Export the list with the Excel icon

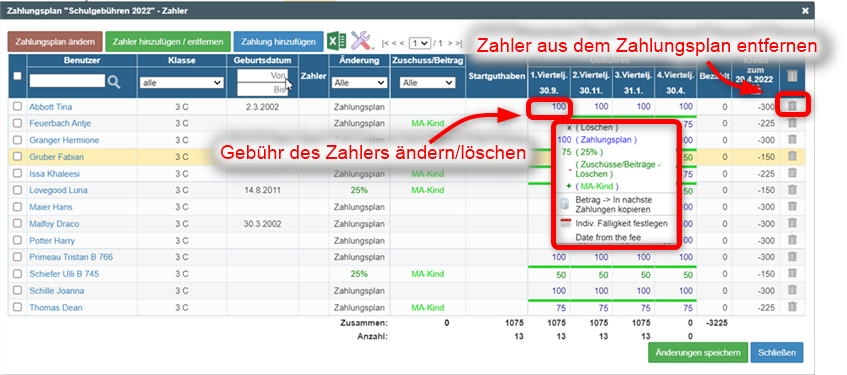337,41
